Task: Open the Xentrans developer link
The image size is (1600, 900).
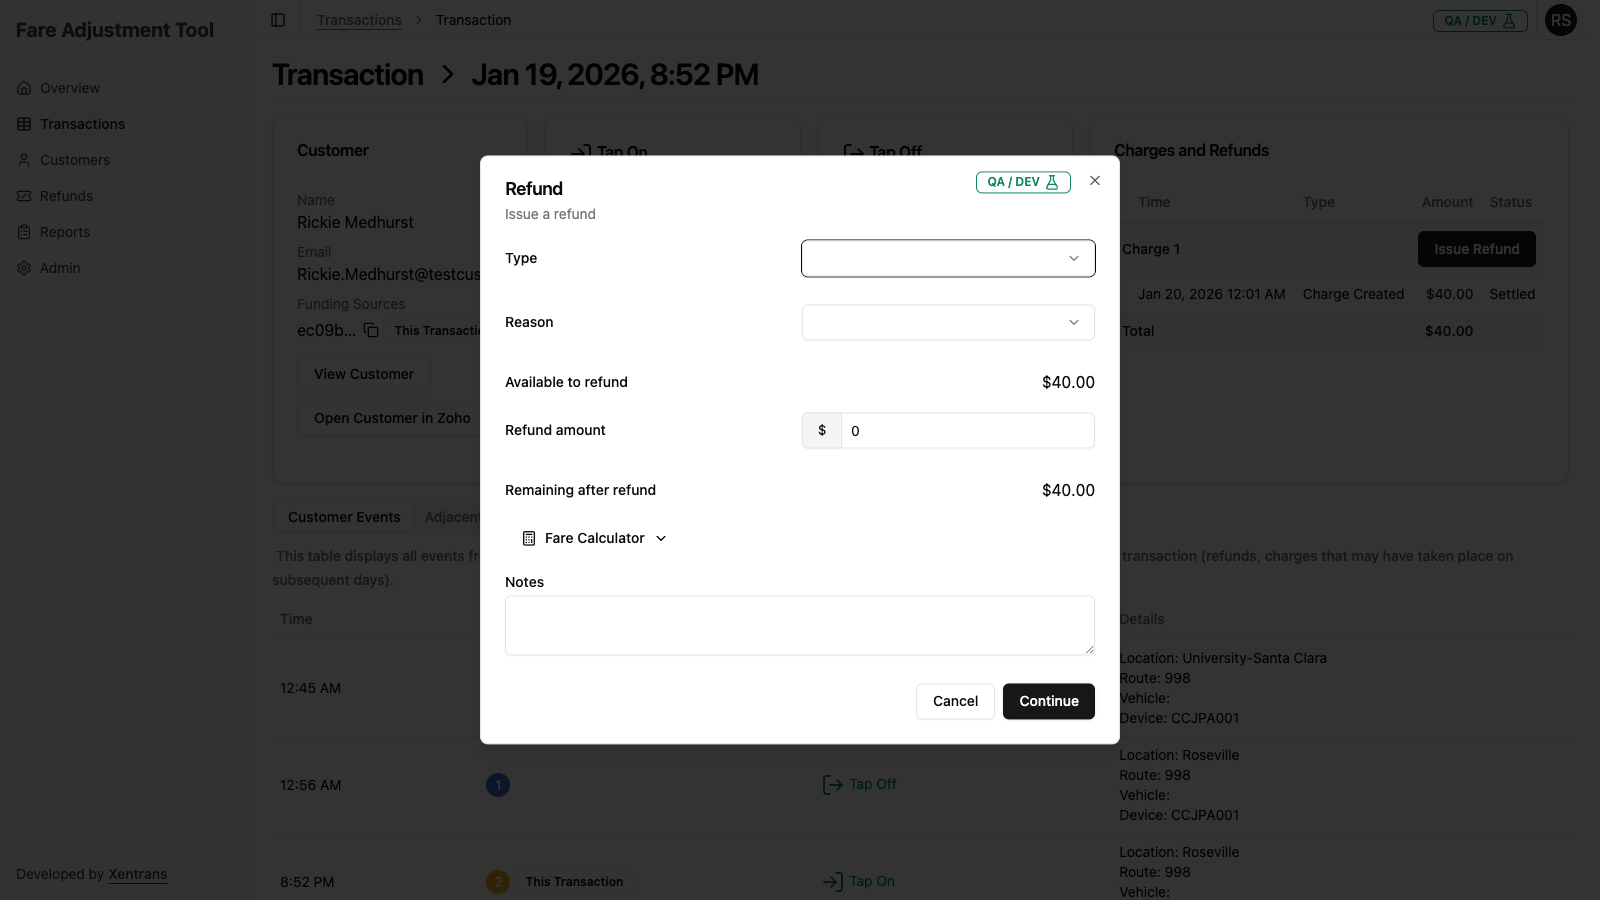Action: point(137,873)
